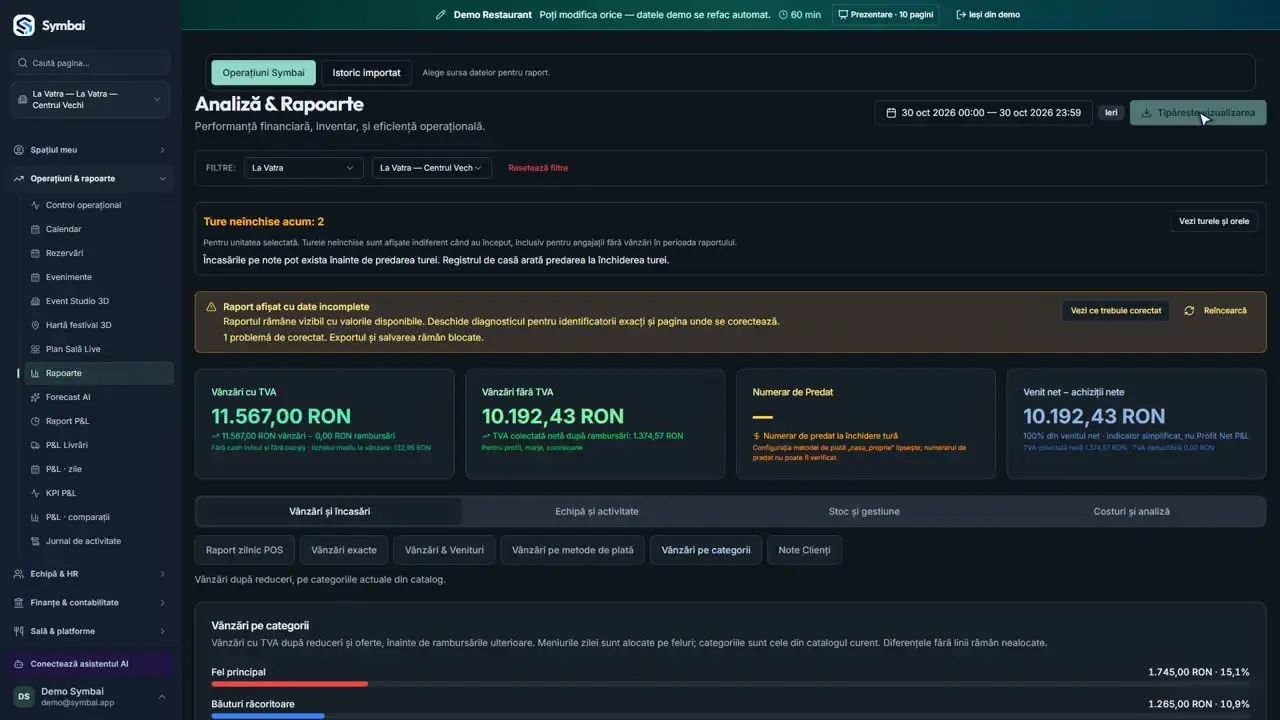Open Control operațional via its sidebar icon

click(35, 205)
